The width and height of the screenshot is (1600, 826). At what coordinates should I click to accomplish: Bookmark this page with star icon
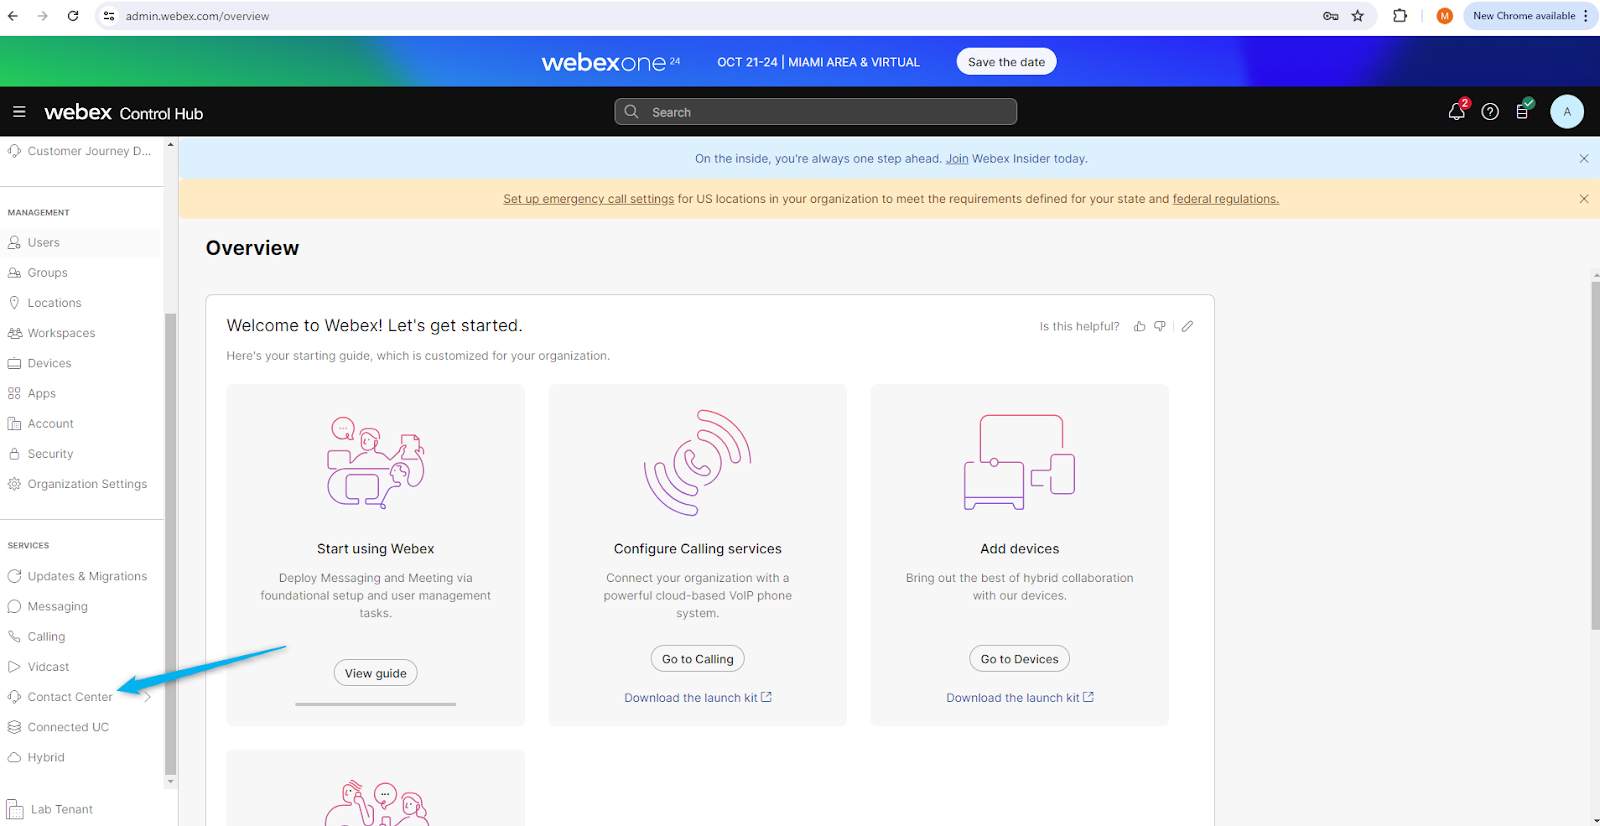pos(1358,16)
